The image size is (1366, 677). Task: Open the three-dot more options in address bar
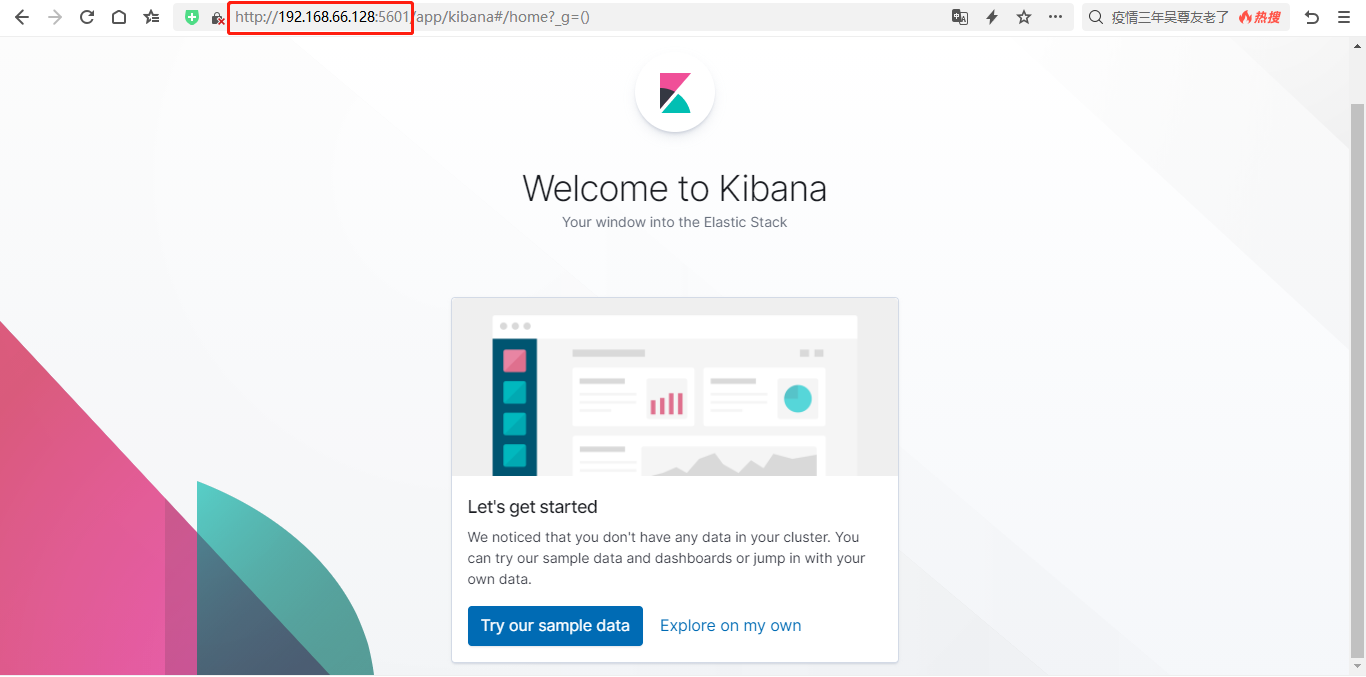pyautogui.click(x=1056, y=17)
